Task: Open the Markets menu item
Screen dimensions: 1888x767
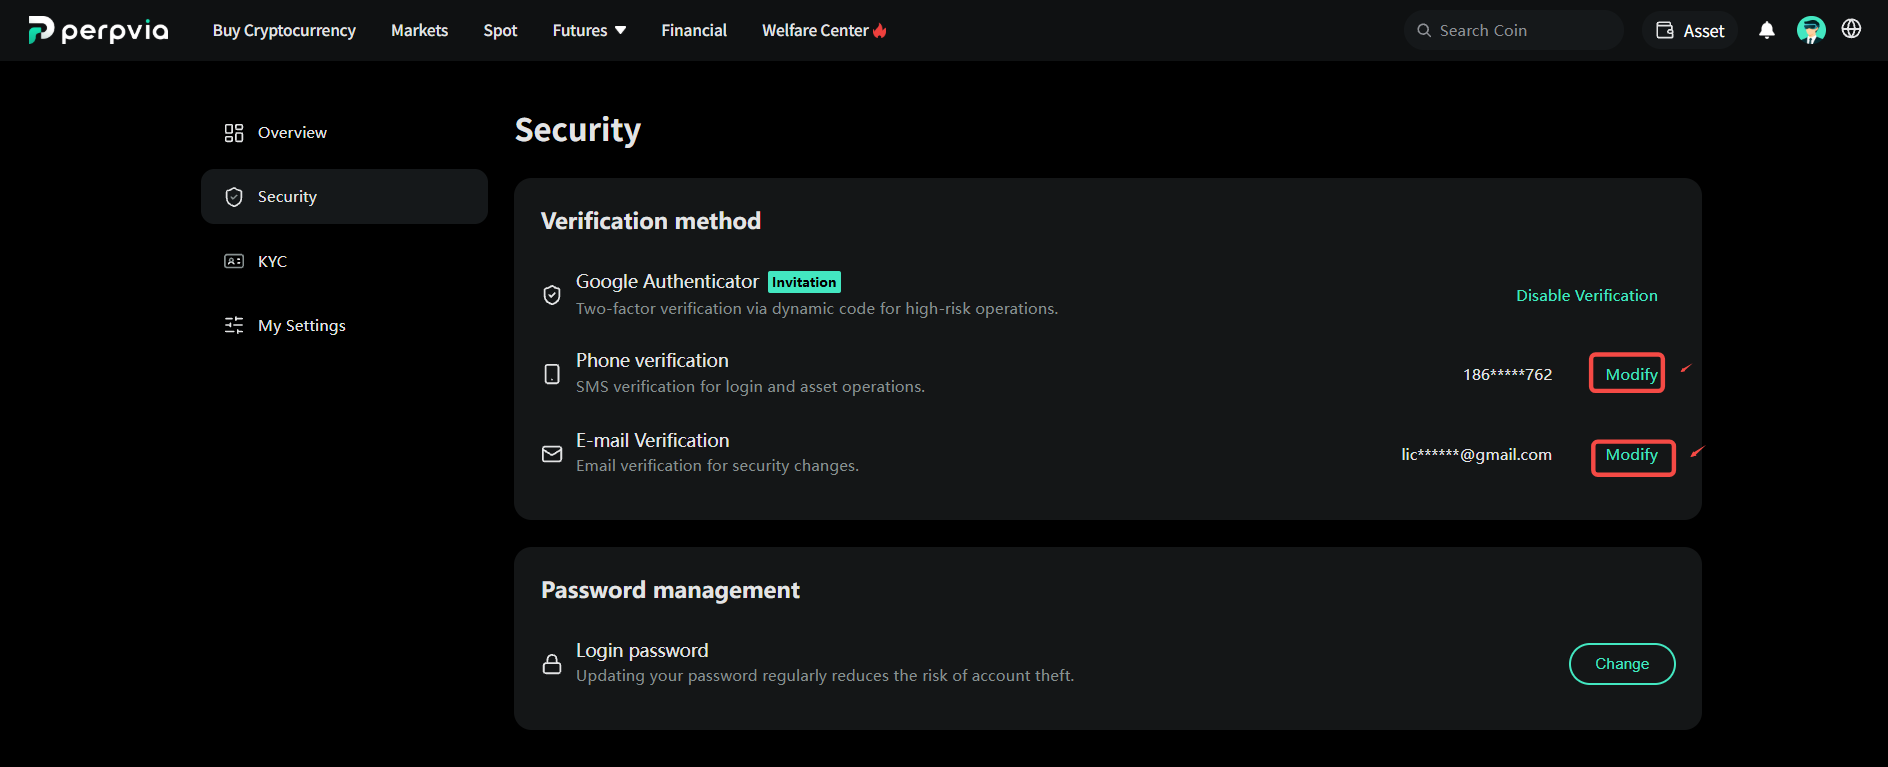Action: (x=419, y=30)
